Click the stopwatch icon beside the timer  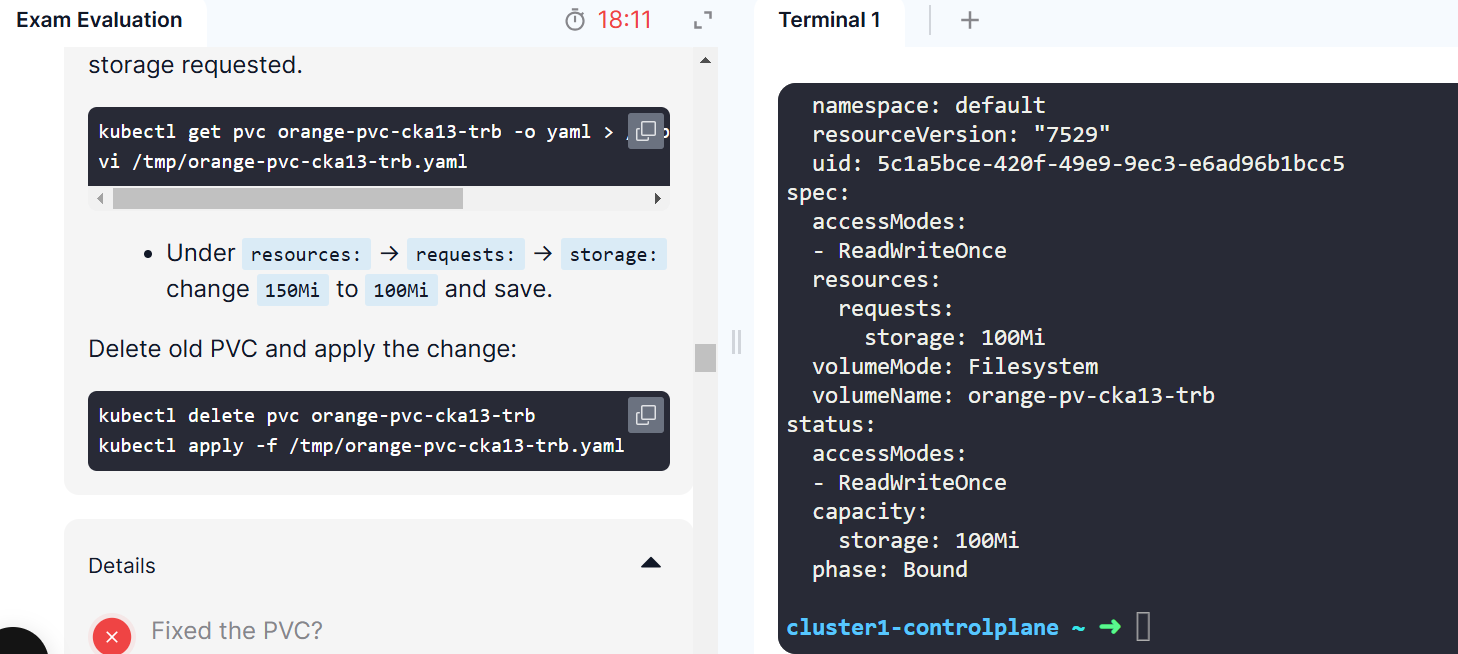[575, 20]
